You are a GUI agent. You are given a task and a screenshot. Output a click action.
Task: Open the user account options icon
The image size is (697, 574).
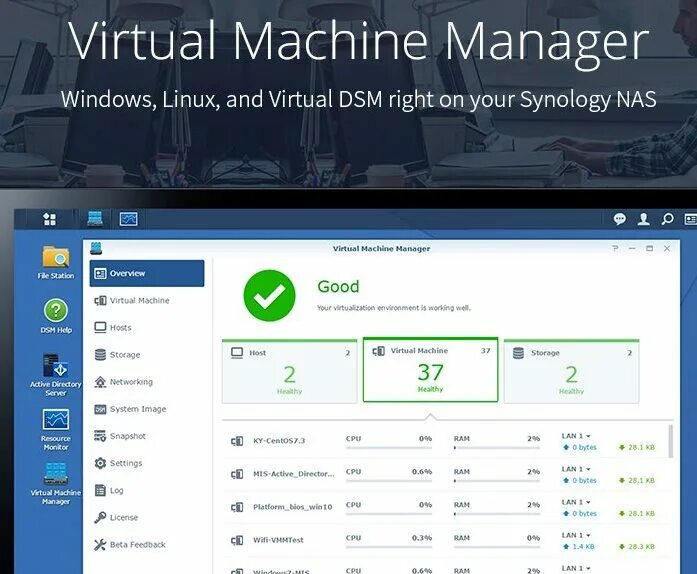tap(643, 219)
